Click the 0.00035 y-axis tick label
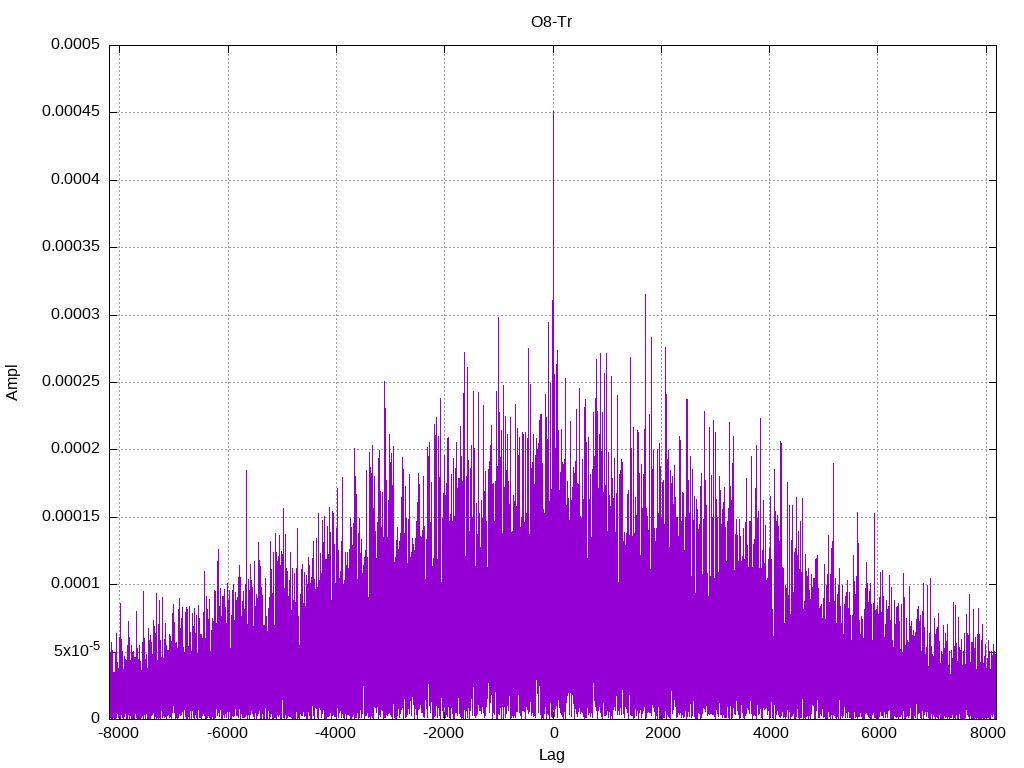The width and height of the screenshot is (1024, 768). pyautogui.click(x=71, y=246)
